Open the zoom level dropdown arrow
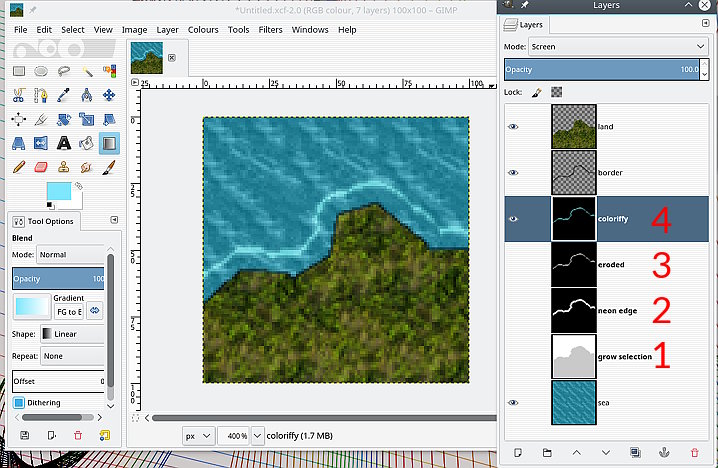Viewport: 718px width, 468px height. click(258, 436)
